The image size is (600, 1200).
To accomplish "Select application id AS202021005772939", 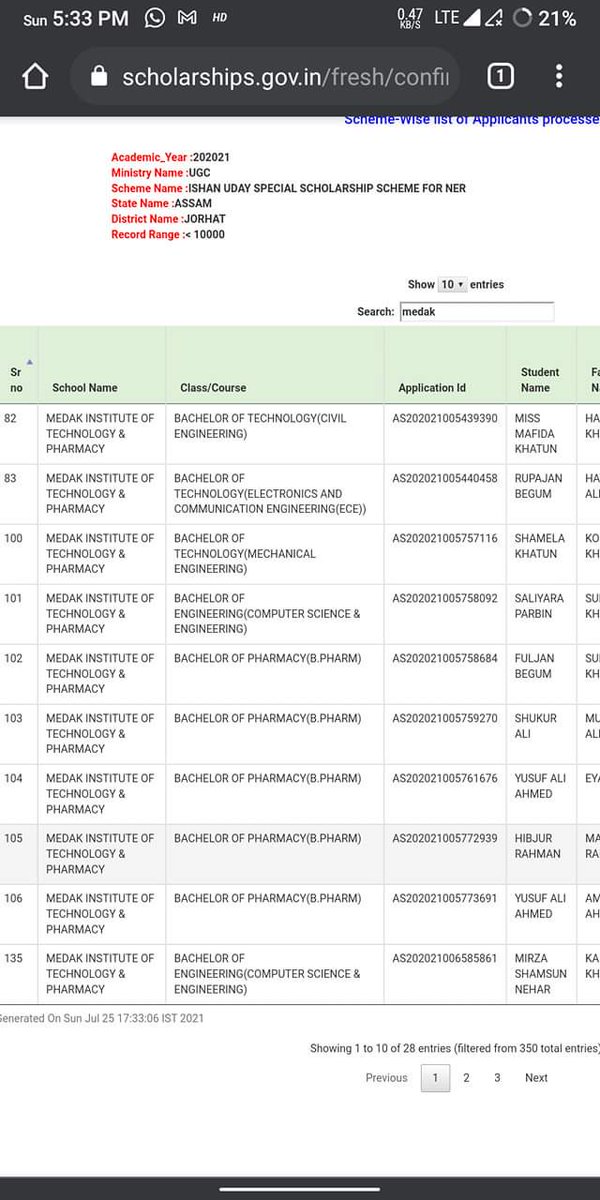I will tap(444, 838).
